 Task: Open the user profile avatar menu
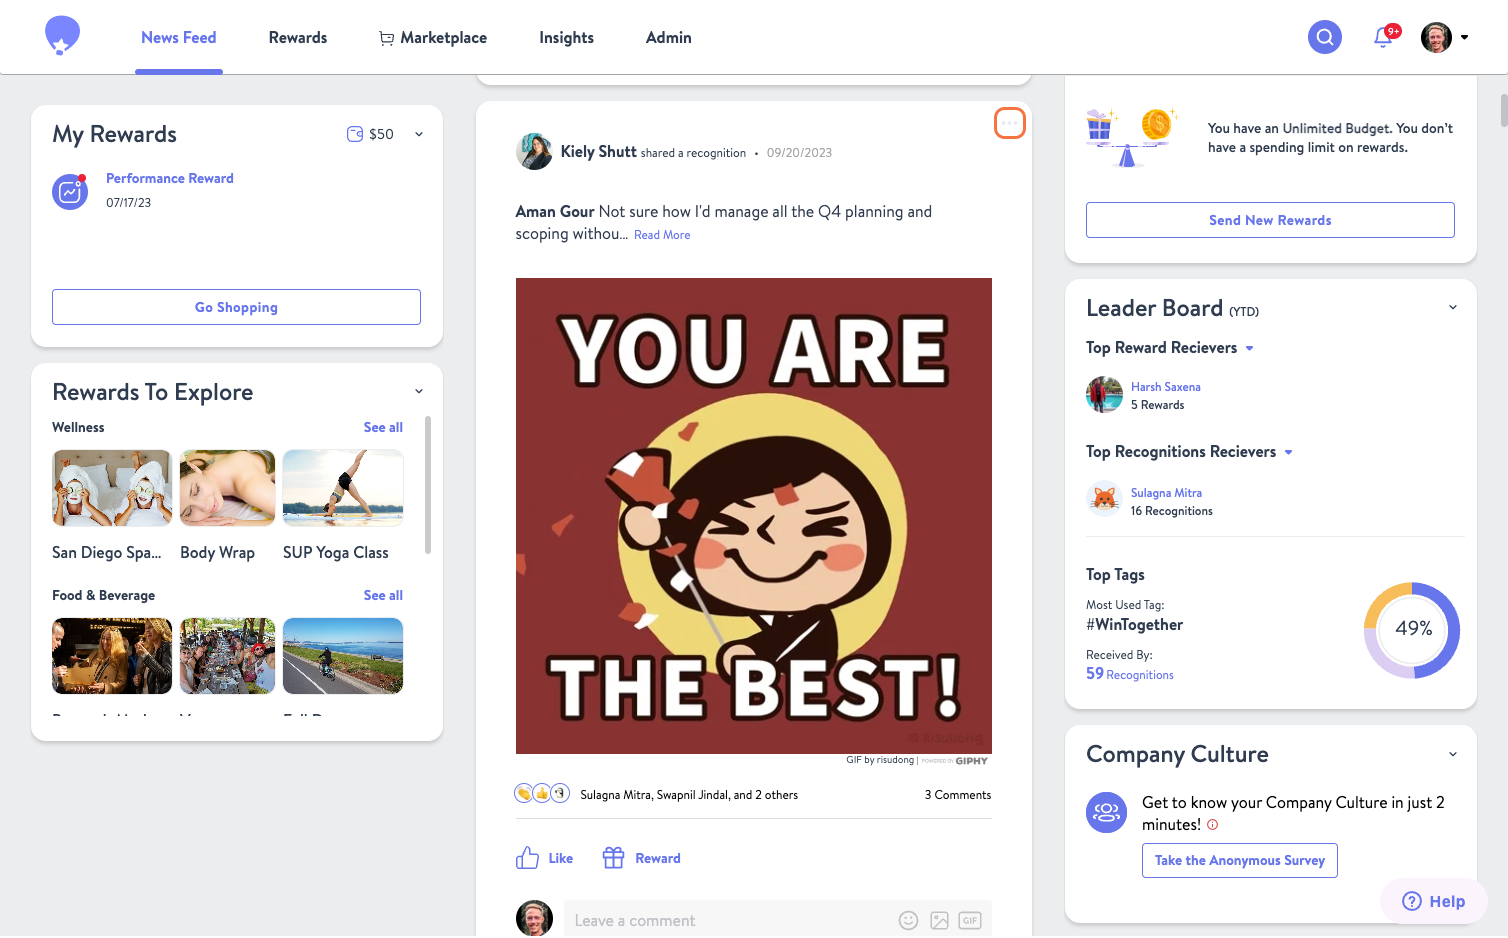[1436, 37]
